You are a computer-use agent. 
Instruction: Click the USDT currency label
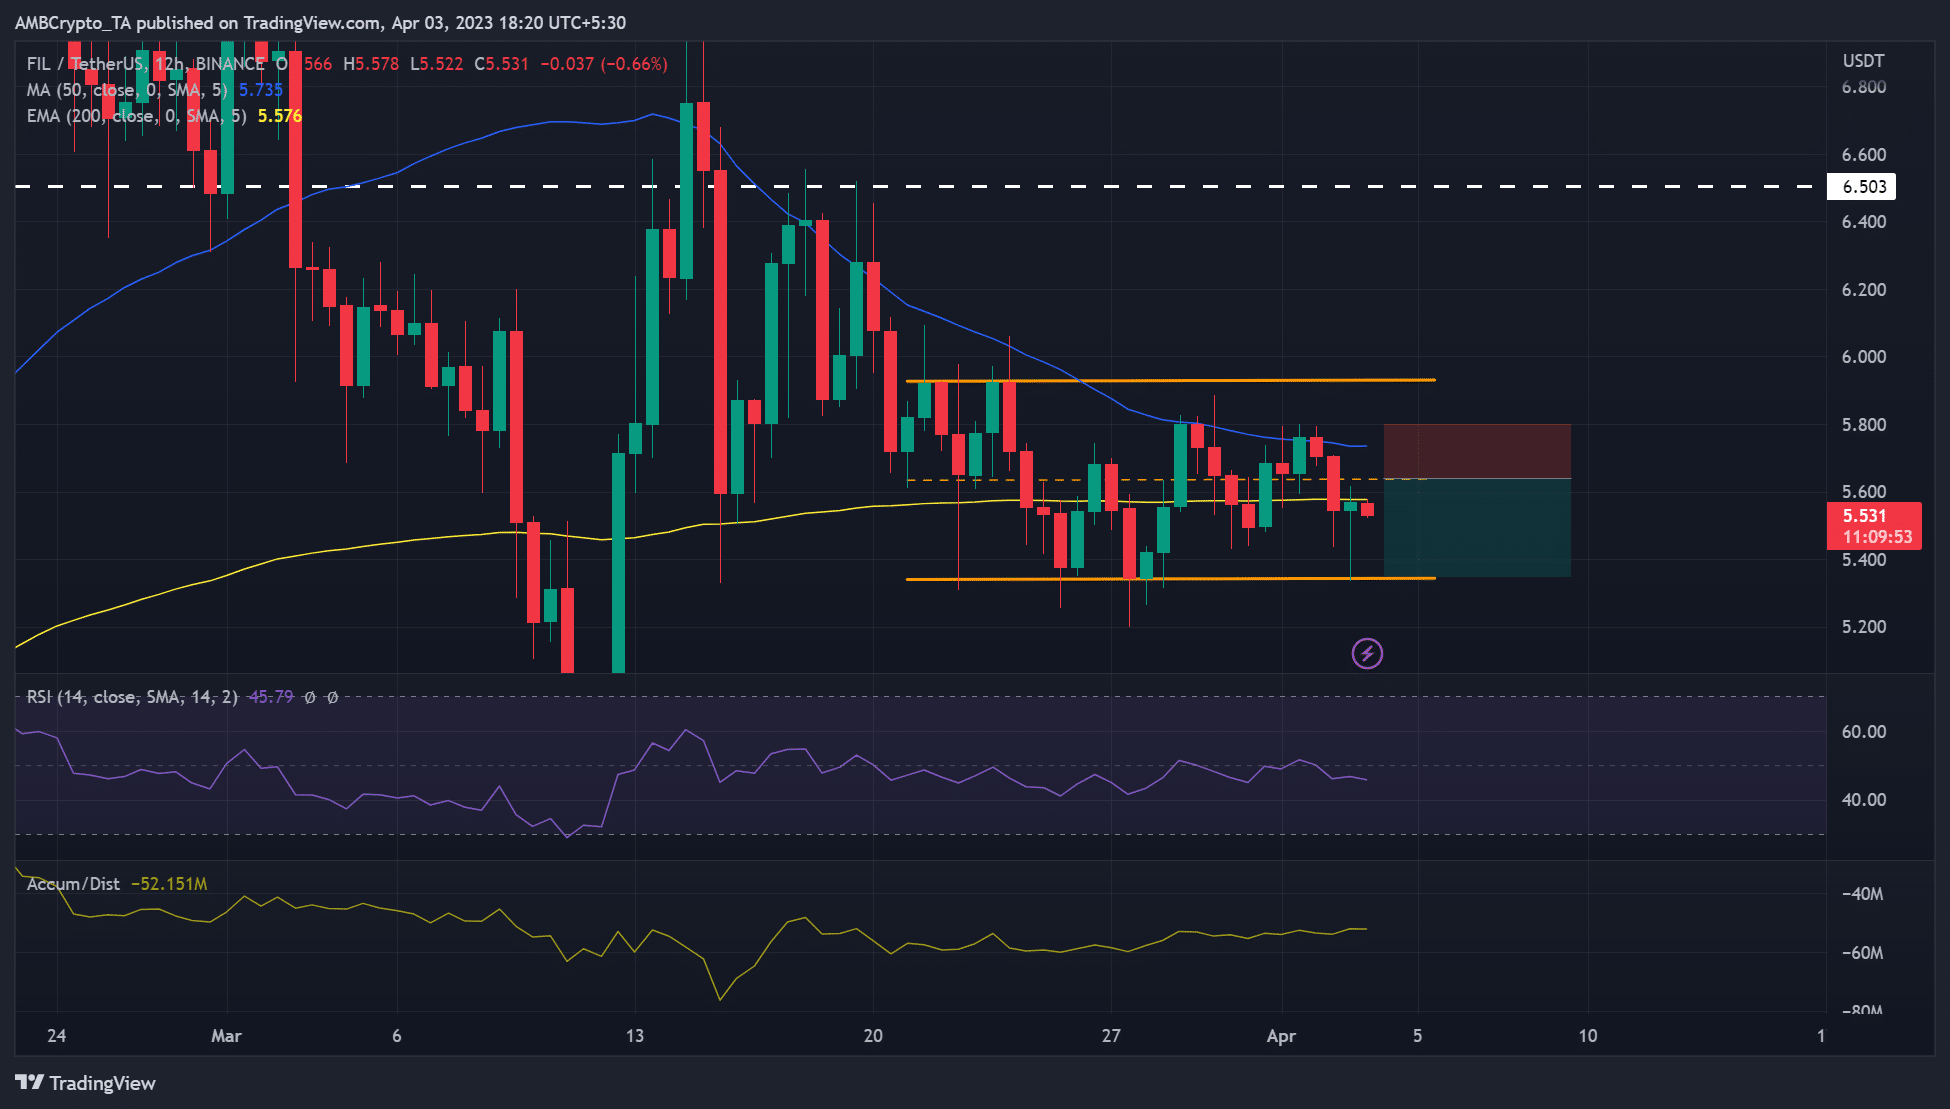[1863, 61]
